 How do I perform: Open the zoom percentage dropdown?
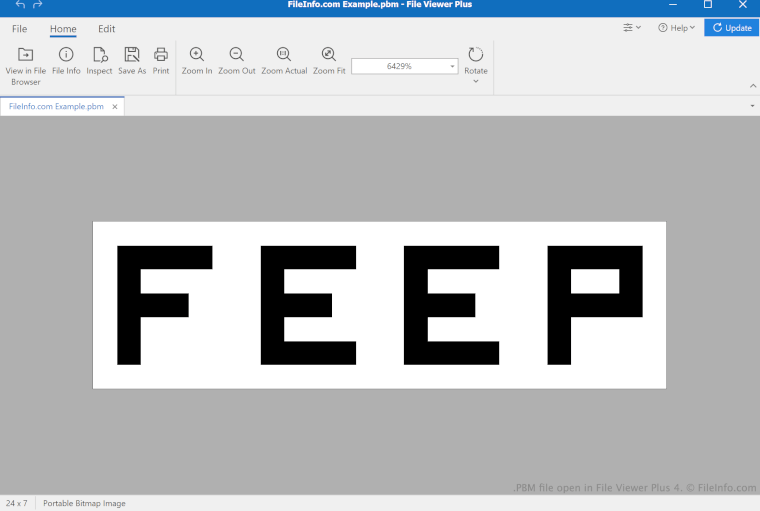click(452, 66)
